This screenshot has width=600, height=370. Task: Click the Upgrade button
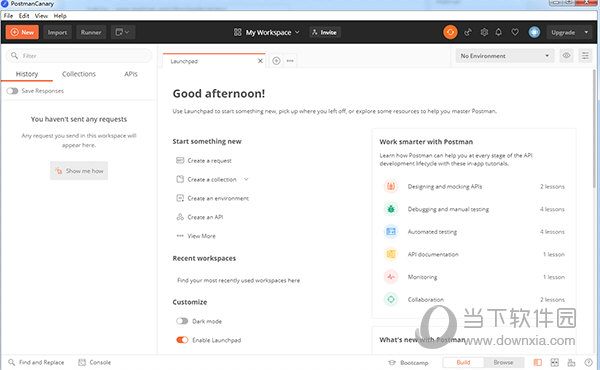[x=563, y=32]
